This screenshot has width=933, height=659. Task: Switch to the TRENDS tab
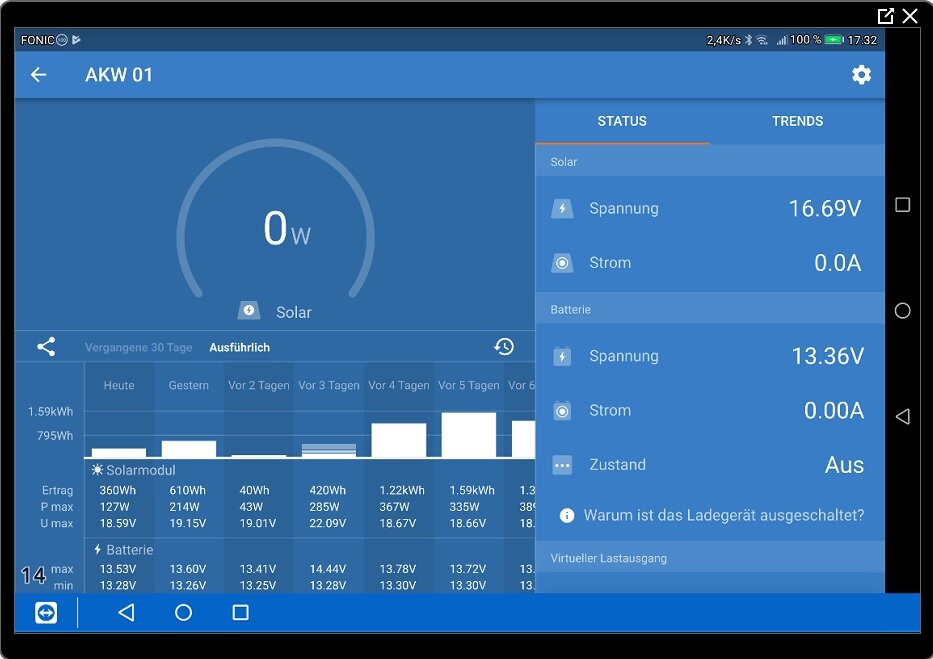(797, 121)
